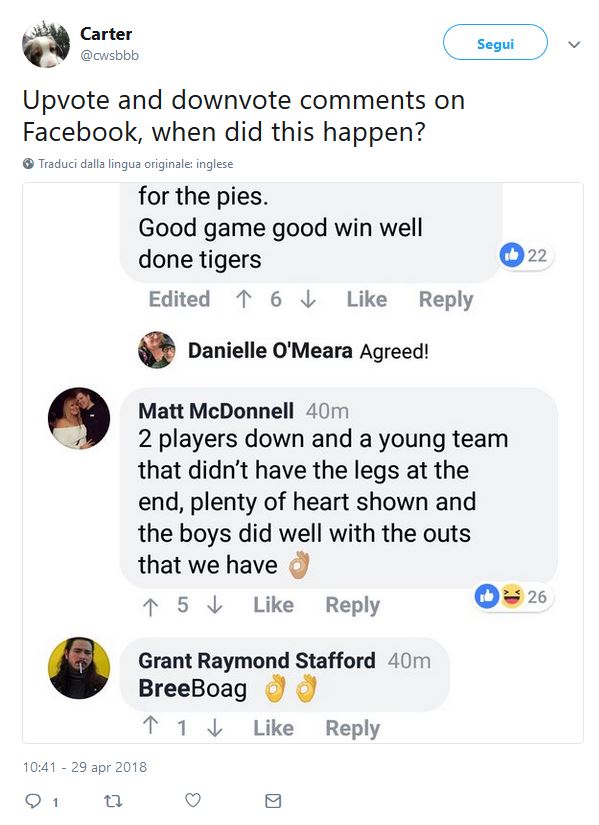Screen dimensions: 599x825
Task: Follow Carter with the Segui button
Action: (x=495, y=43)
